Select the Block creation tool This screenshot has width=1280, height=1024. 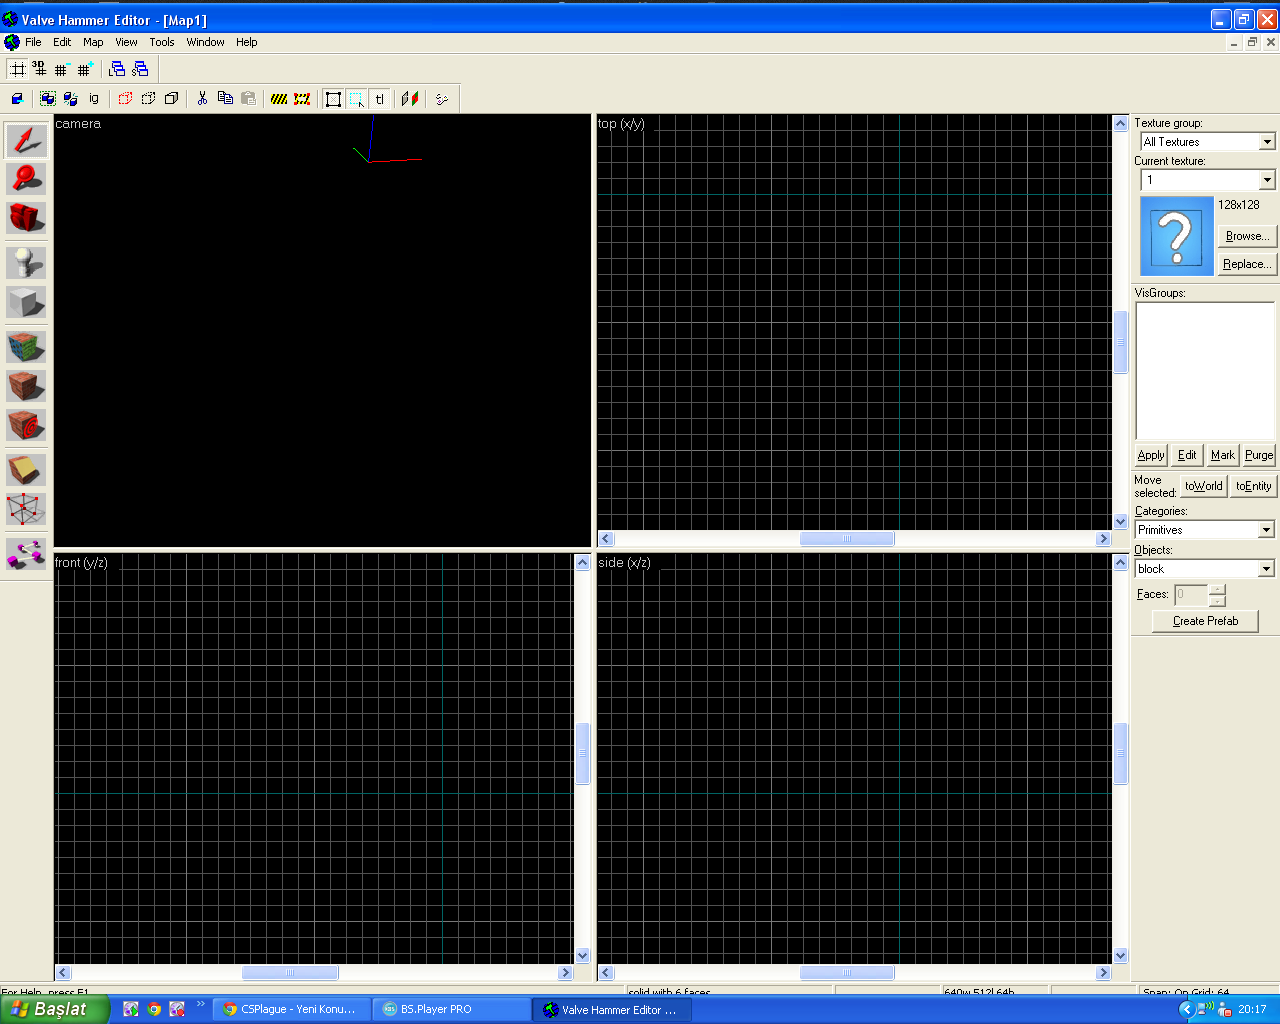[x=26, y=302]
